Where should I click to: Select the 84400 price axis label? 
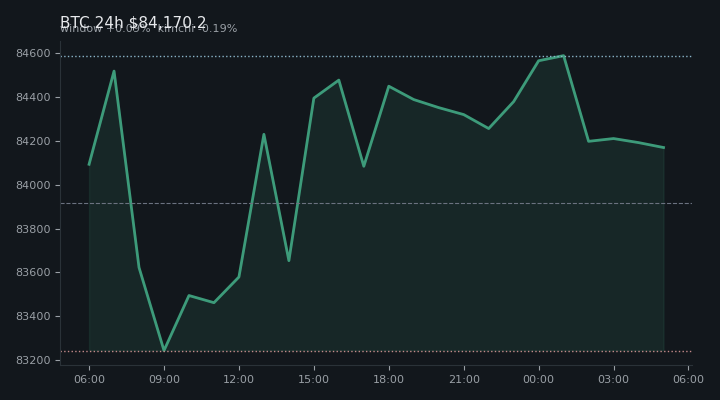coord(33,97)
